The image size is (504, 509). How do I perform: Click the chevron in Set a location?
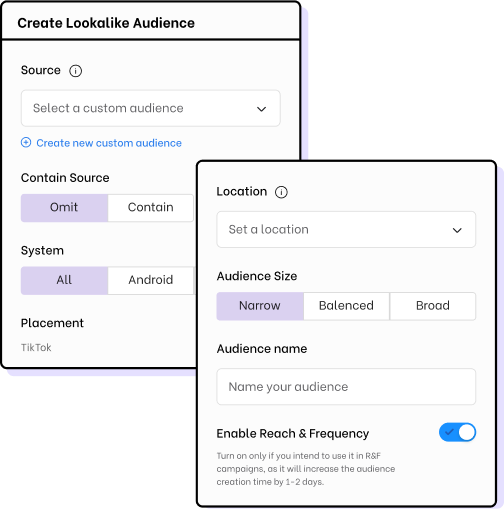(457, 230)
